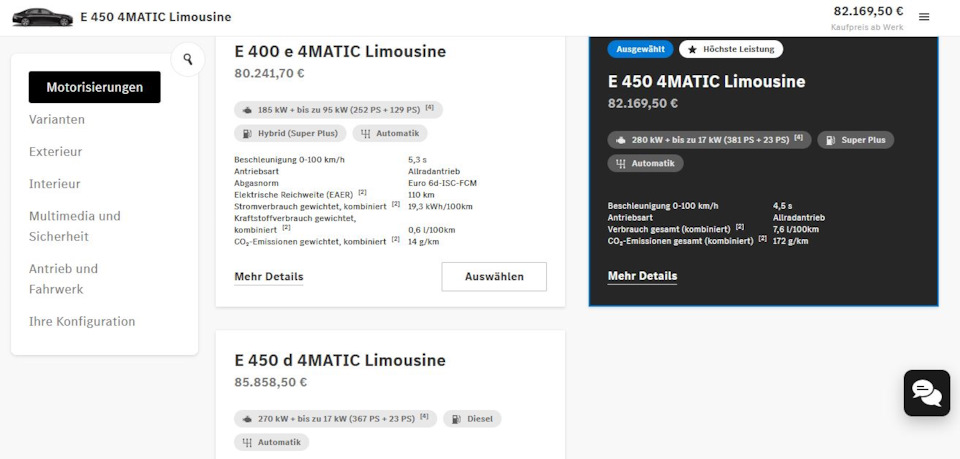Click the Höchste Leistung badge
The width and height of the screenshot is (960, 459).
coord(731,50)
